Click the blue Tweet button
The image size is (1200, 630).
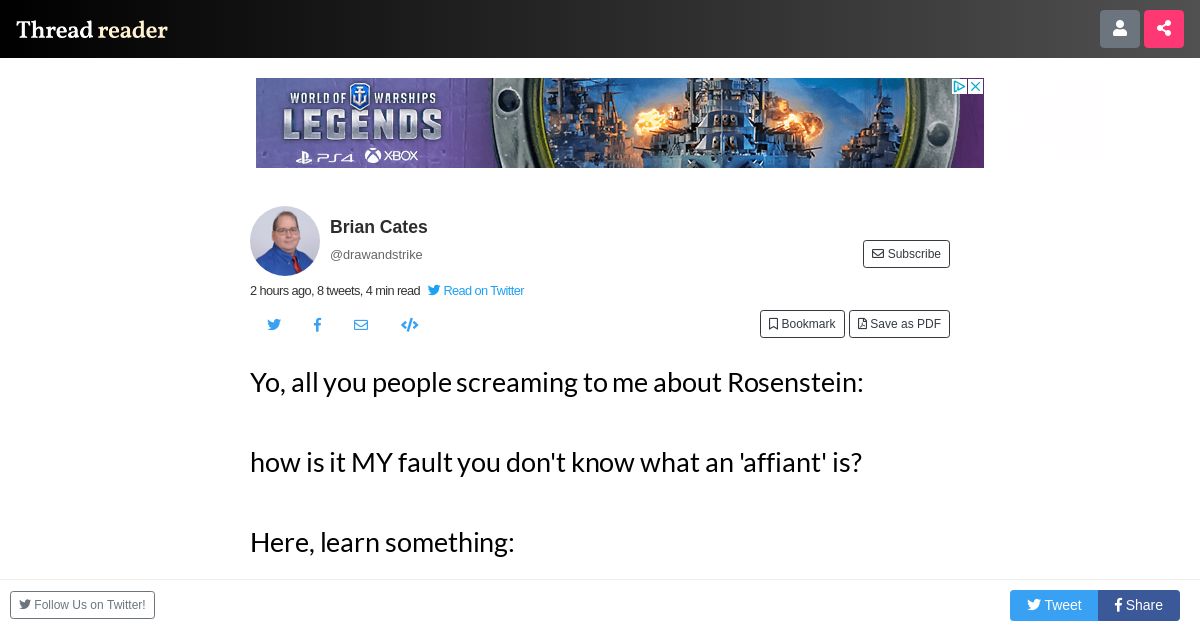click(x=1054, y=605)
